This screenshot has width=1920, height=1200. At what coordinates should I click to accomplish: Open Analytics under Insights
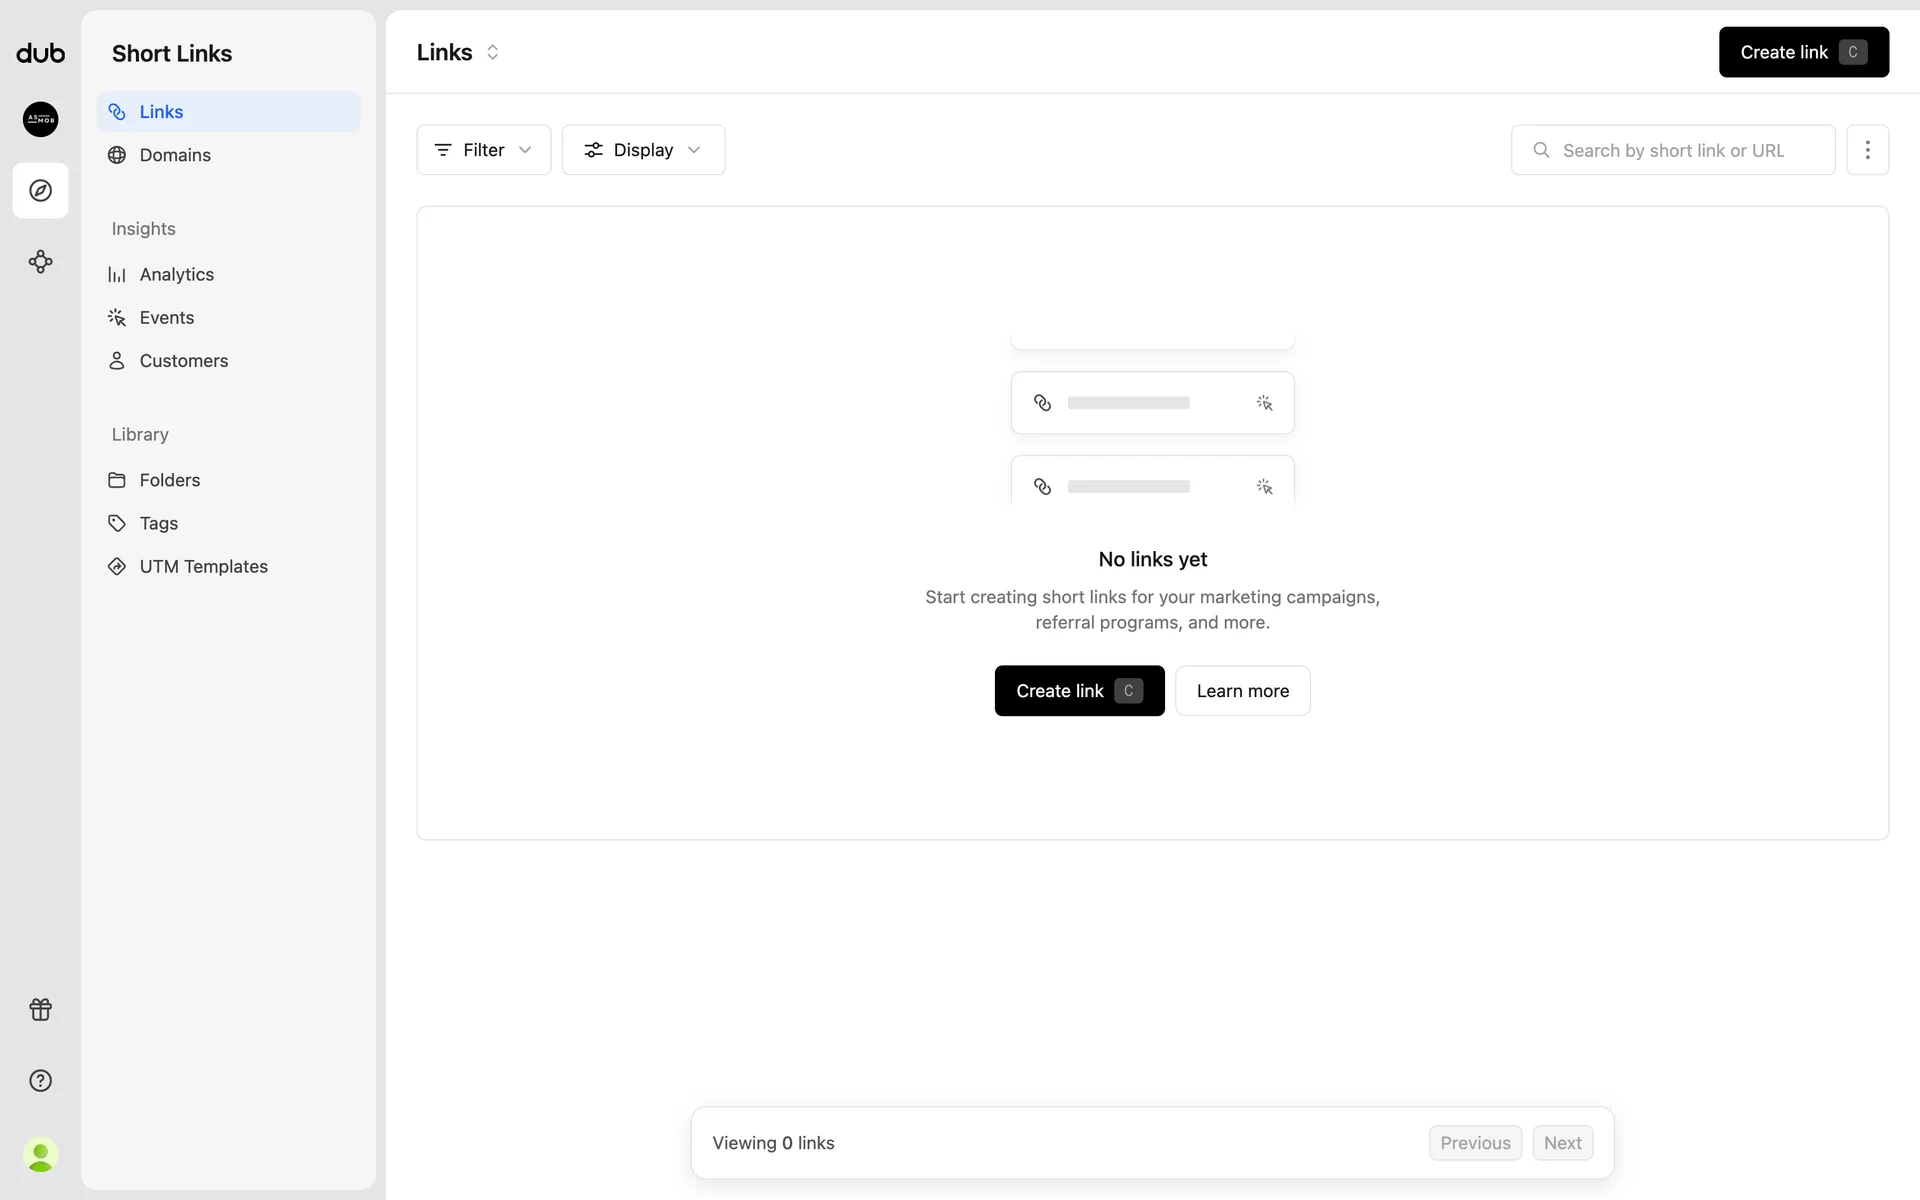tap(176, 274)
